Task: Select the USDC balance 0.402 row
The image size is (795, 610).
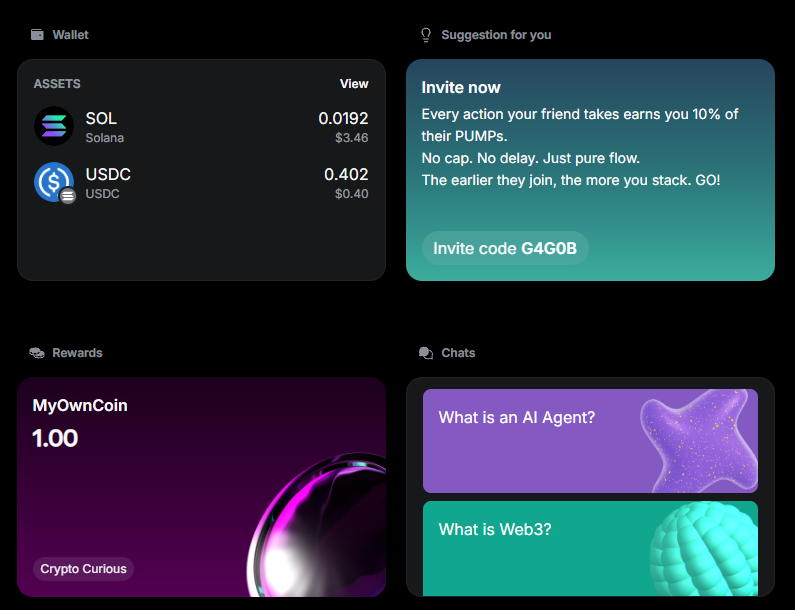Action: pos(201,182)
